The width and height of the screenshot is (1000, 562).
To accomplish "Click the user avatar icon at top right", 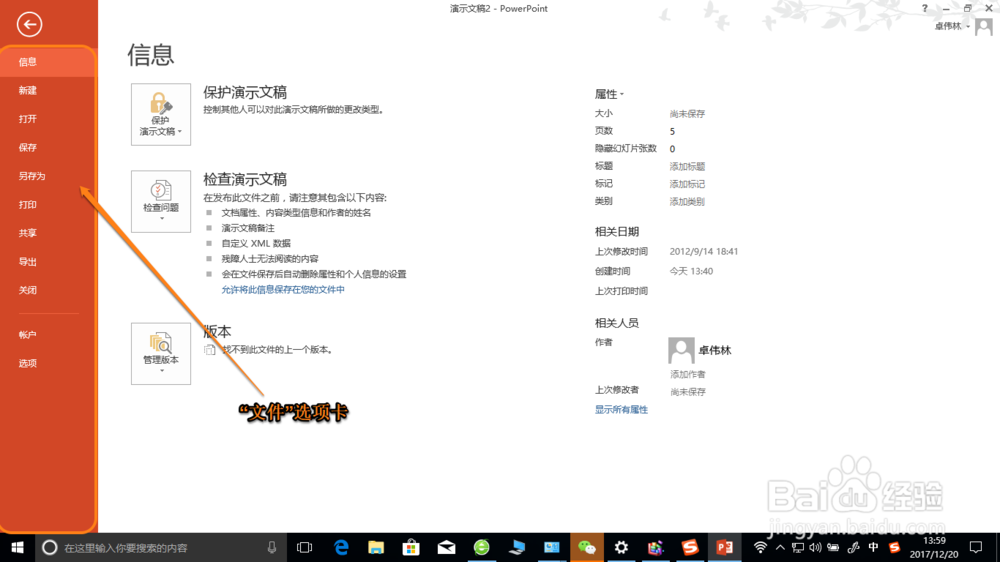I will coord(983,27).
